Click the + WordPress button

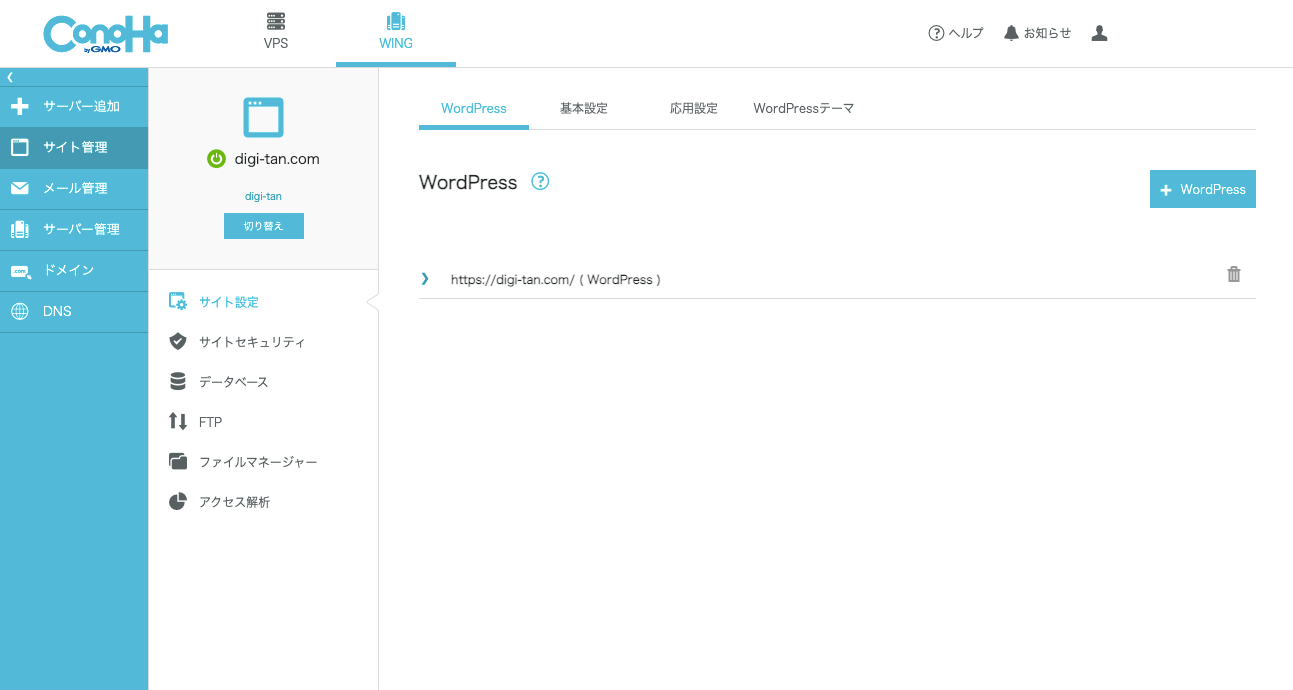coord(1202,189)
